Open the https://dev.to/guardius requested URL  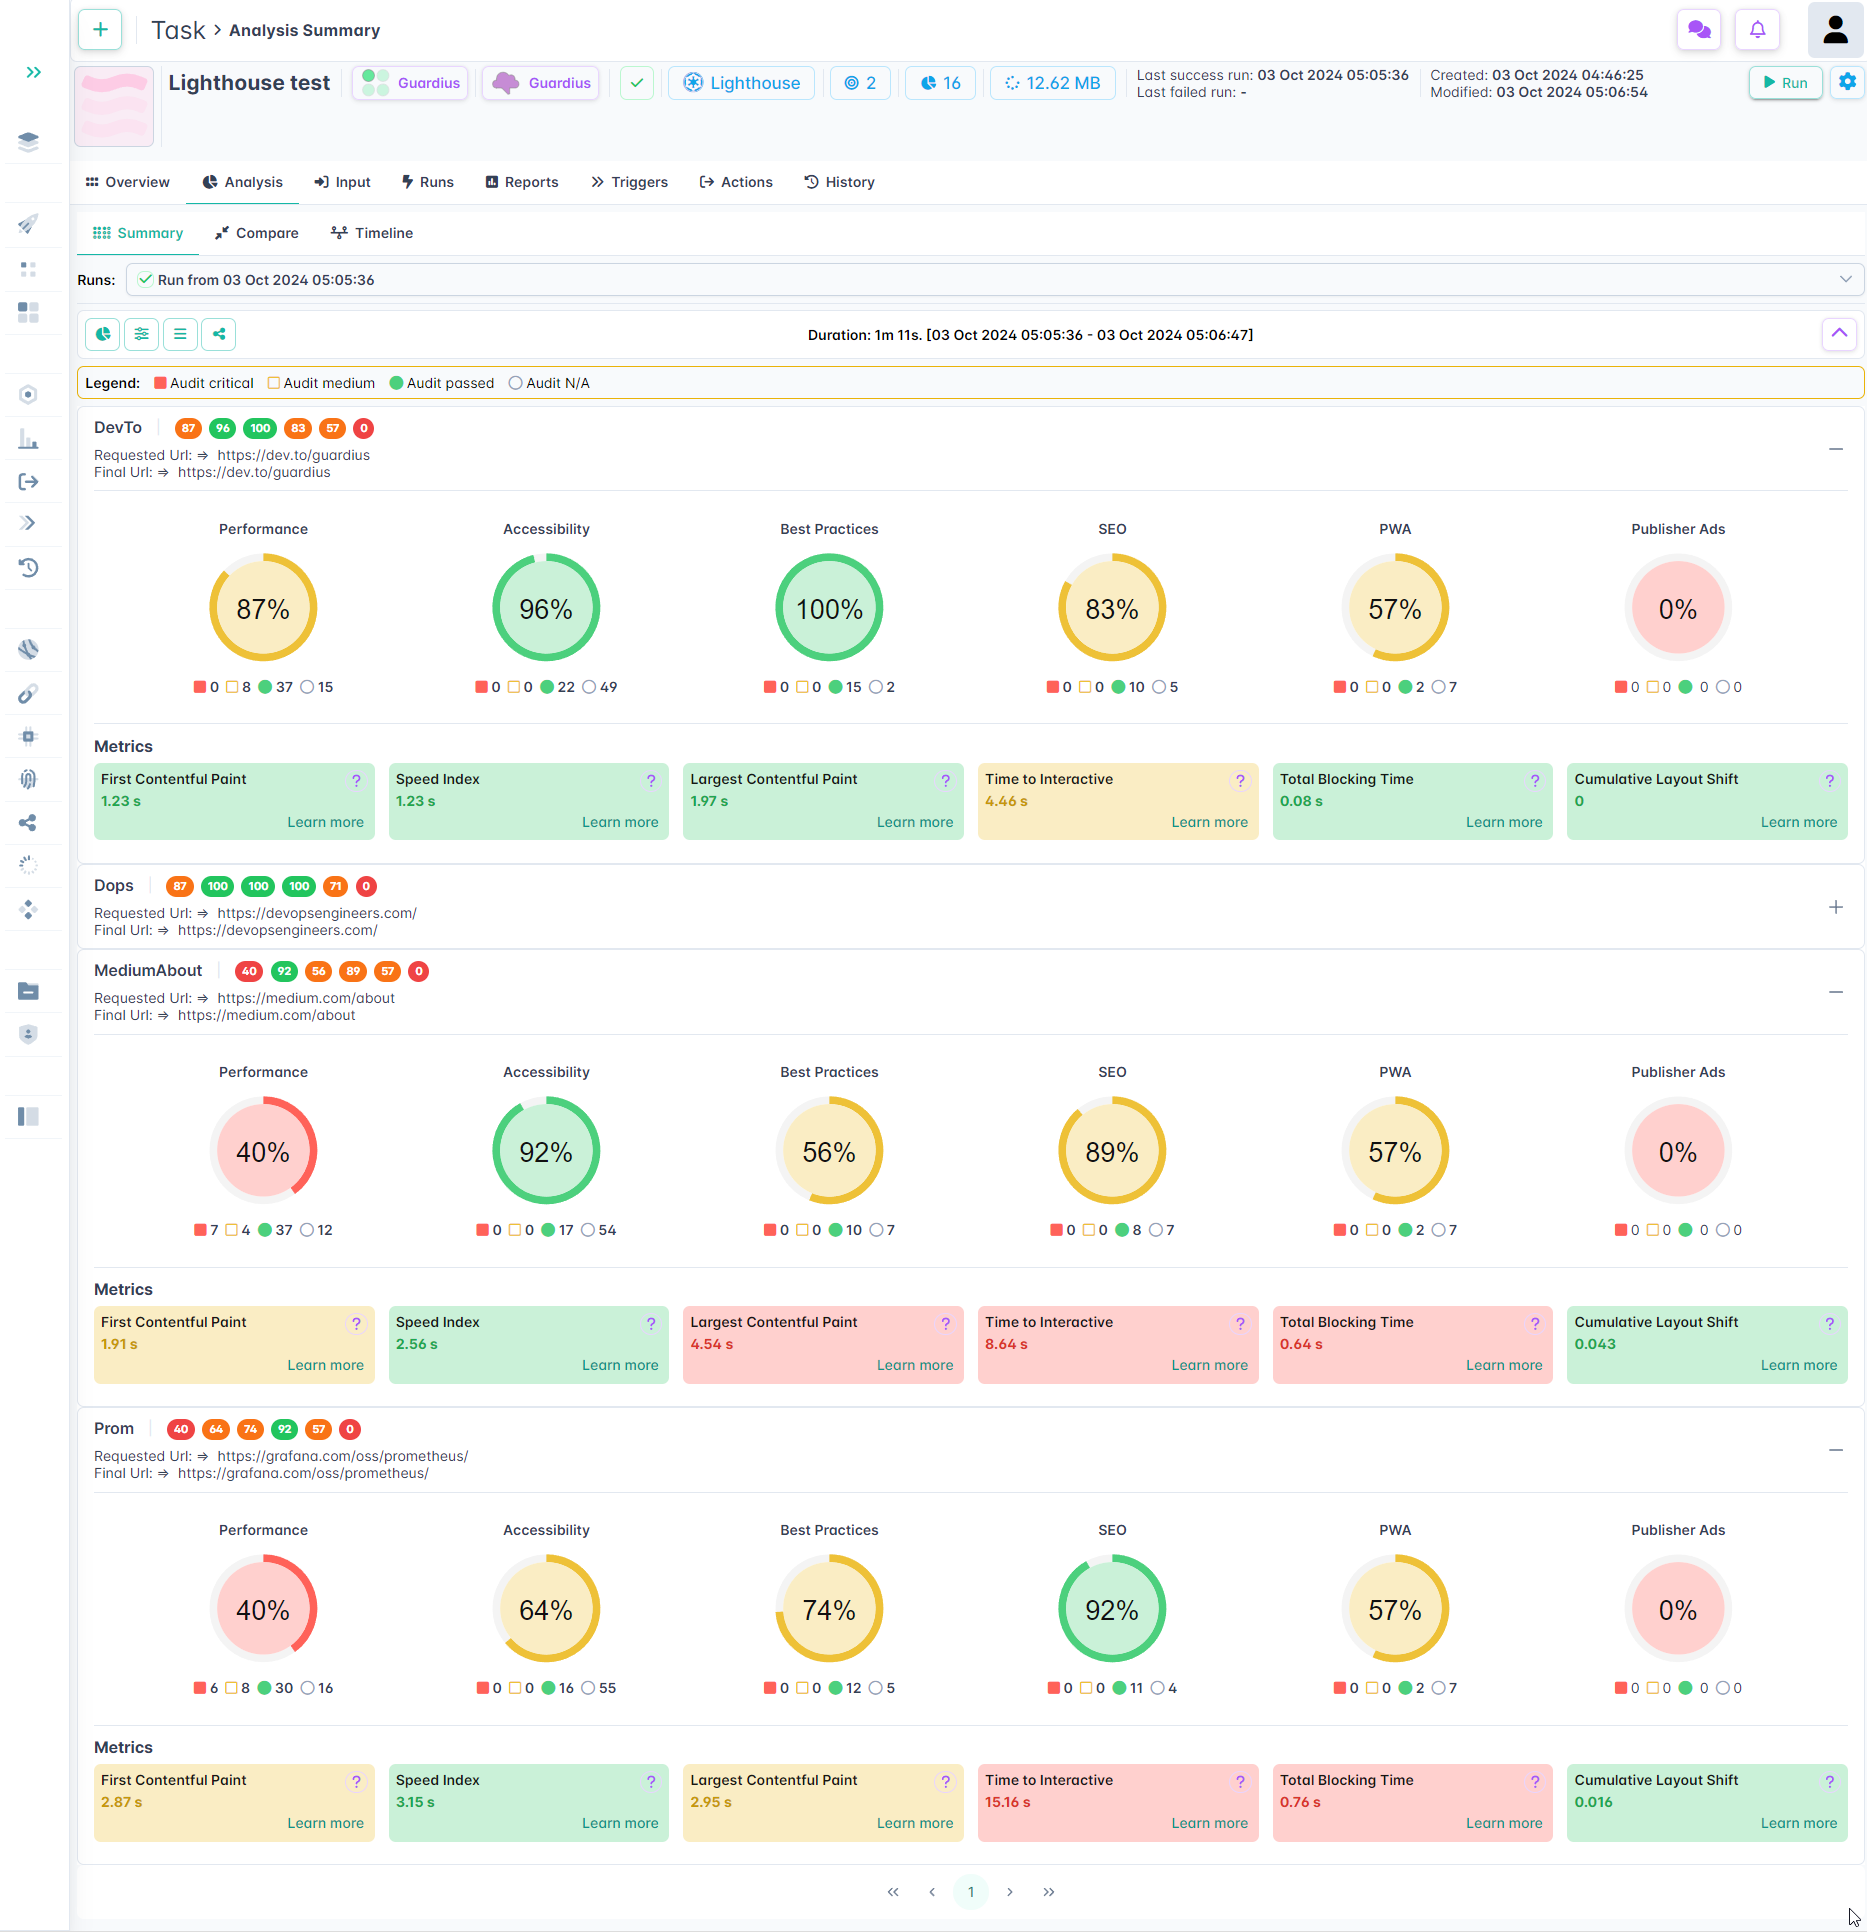click(x=294, y=455)
